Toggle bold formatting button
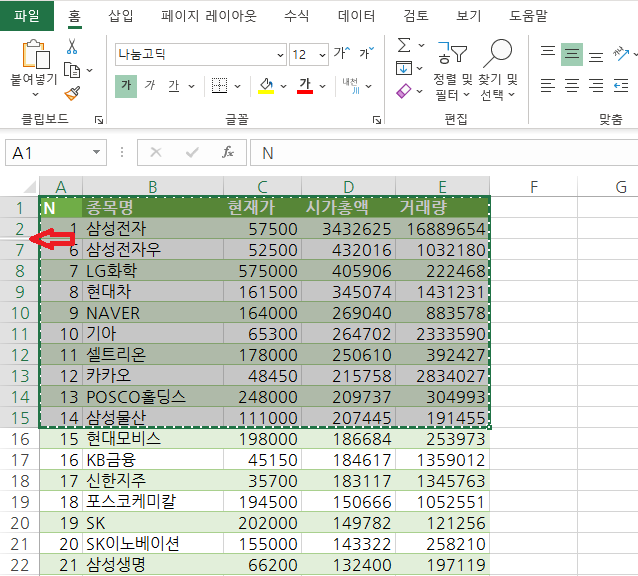Viewport: 638px width, 576px height. point(126,86)
